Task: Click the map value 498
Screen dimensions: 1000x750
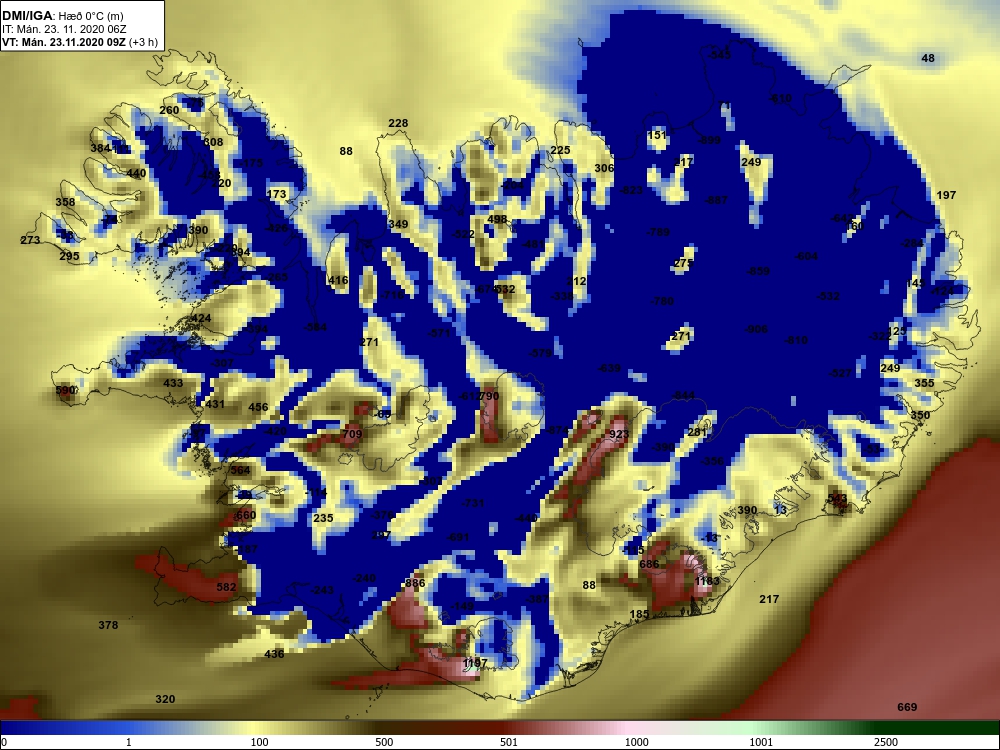Action: pyautogui.click(x=497, y=219)
